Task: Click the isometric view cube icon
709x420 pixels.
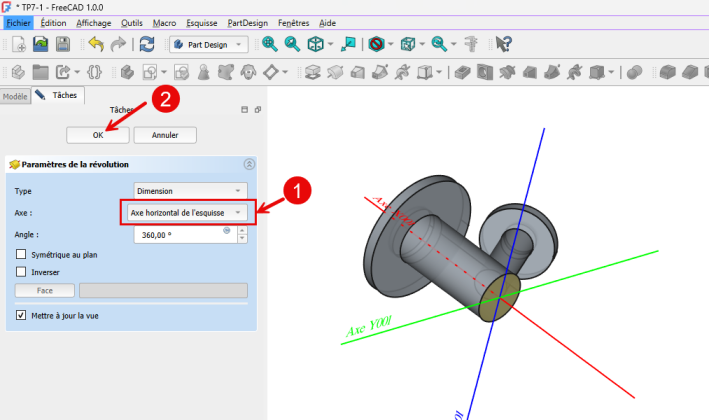Action: 316,44
